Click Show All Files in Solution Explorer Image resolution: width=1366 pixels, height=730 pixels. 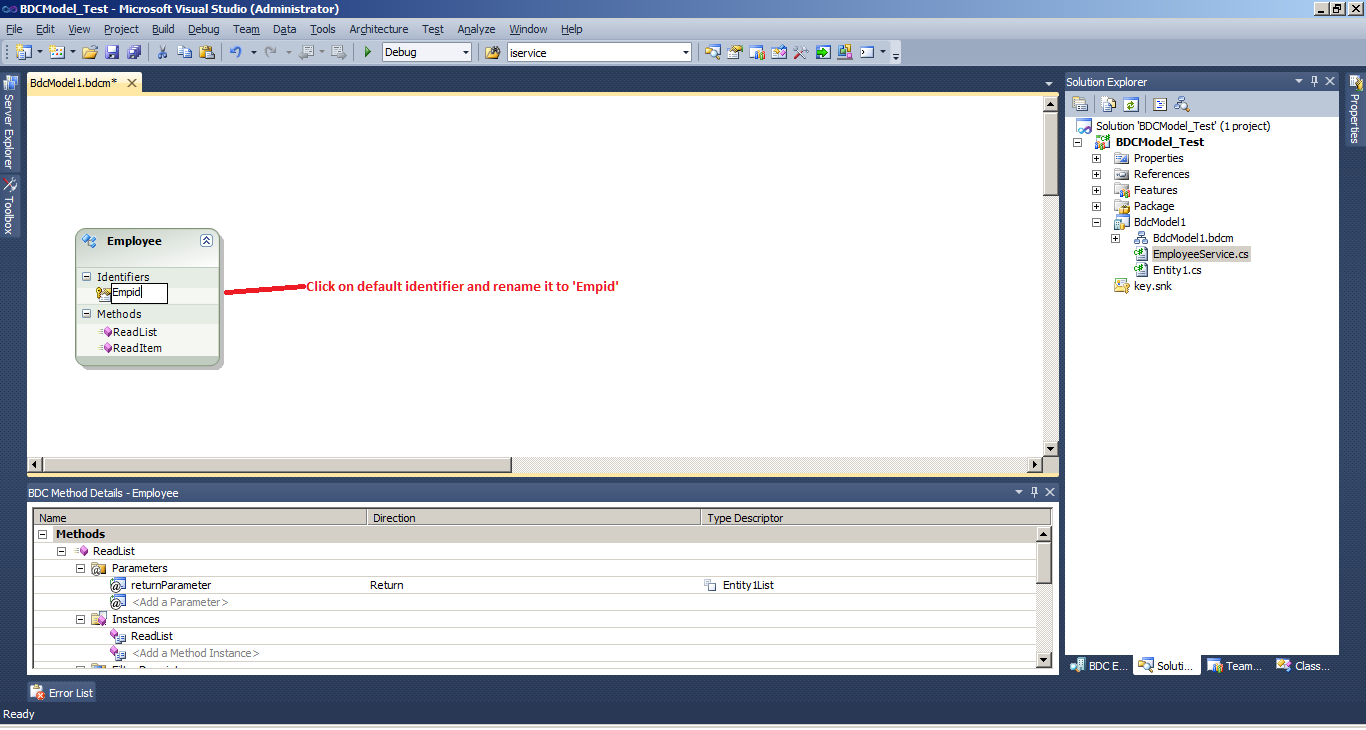click(x=1108, y=104)
